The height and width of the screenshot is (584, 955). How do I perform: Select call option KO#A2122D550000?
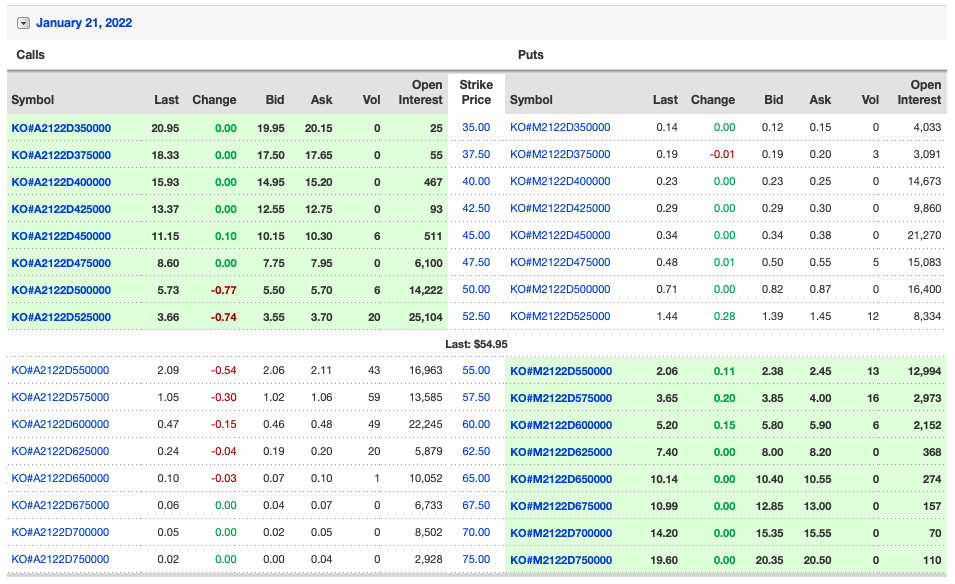(x=60, y=371)
